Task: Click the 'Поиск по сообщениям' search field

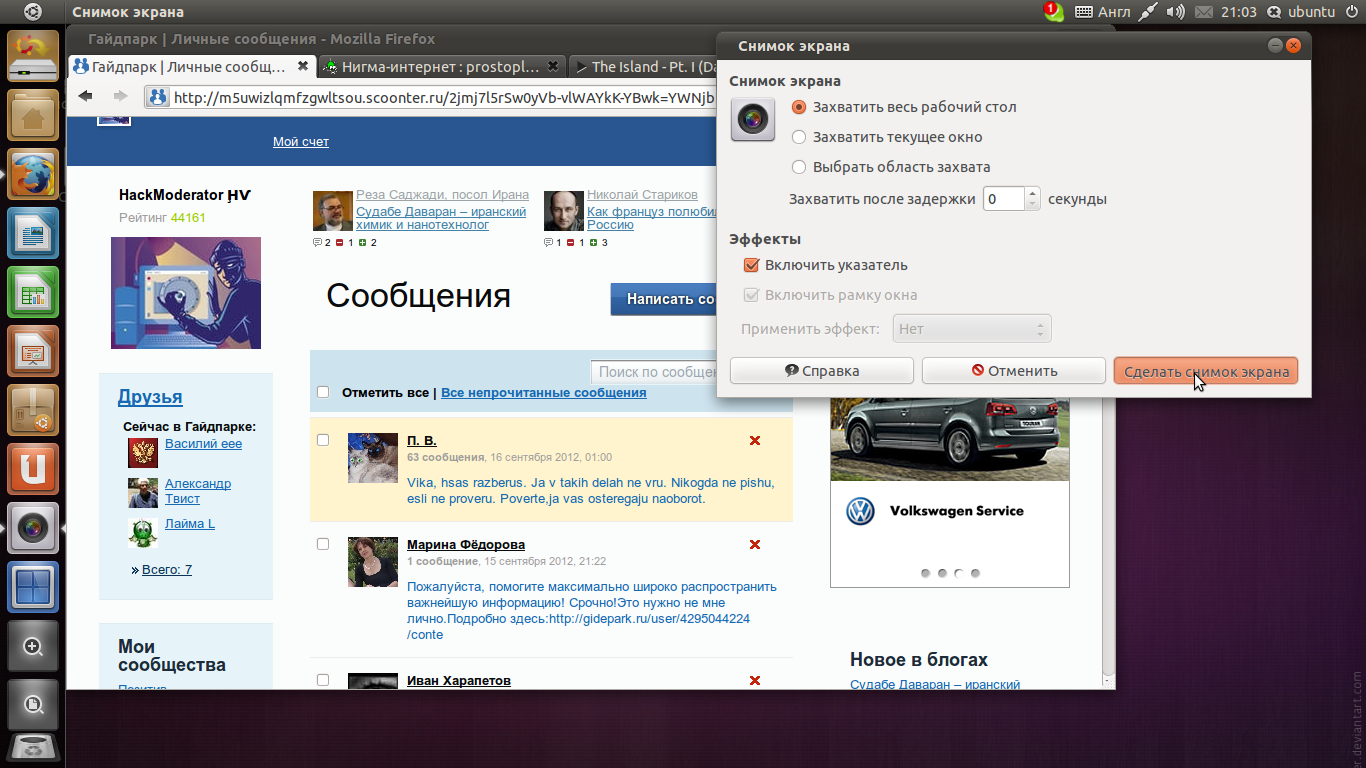Action: click(655, 372)
